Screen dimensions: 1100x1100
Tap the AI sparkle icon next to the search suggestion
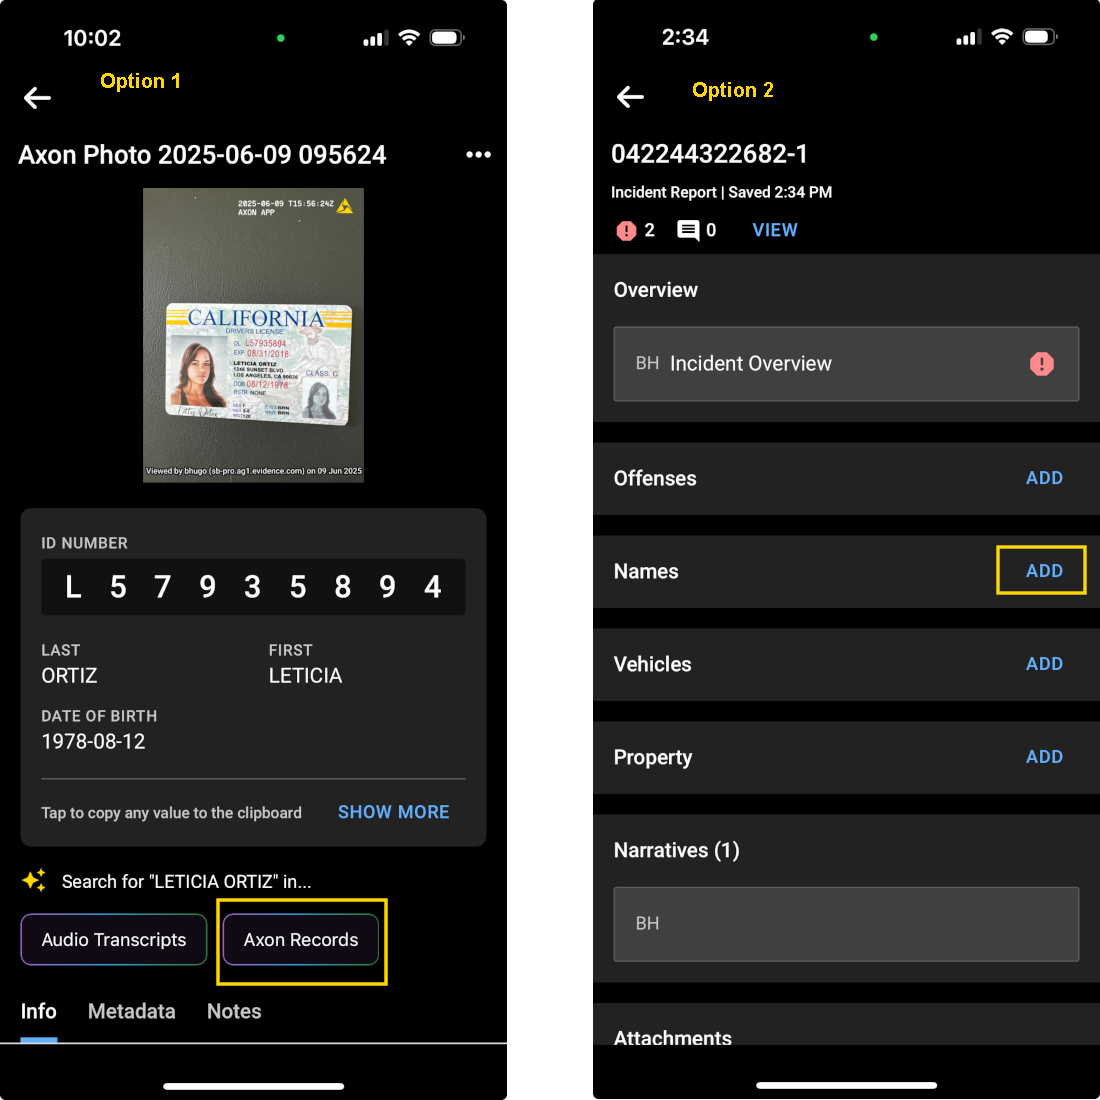click(33, 881)
